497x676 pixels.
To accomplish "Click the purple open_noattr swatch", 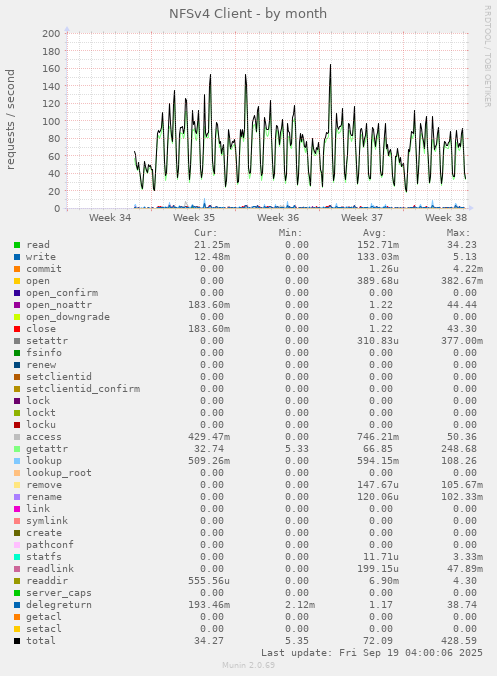I will (x=17, y=305).
